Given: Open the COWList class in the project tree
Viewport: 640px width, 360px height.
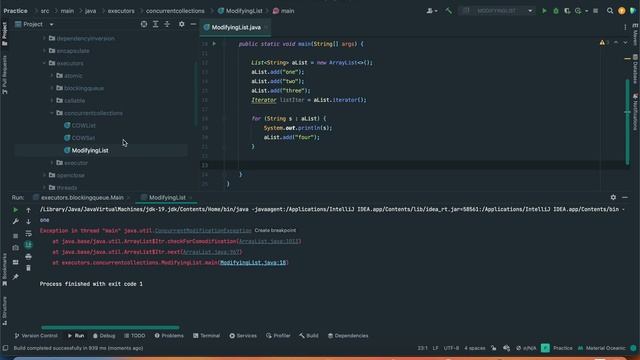Looking at the screenshot, I should 84,126.
